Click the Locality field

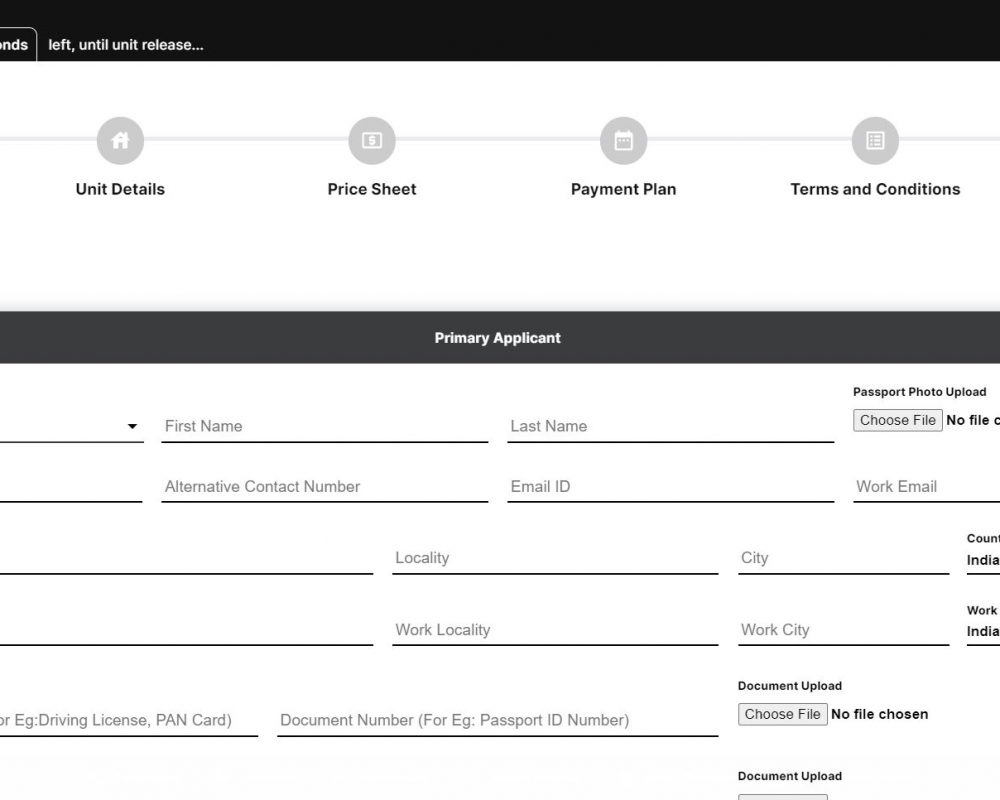coord(555,558)
